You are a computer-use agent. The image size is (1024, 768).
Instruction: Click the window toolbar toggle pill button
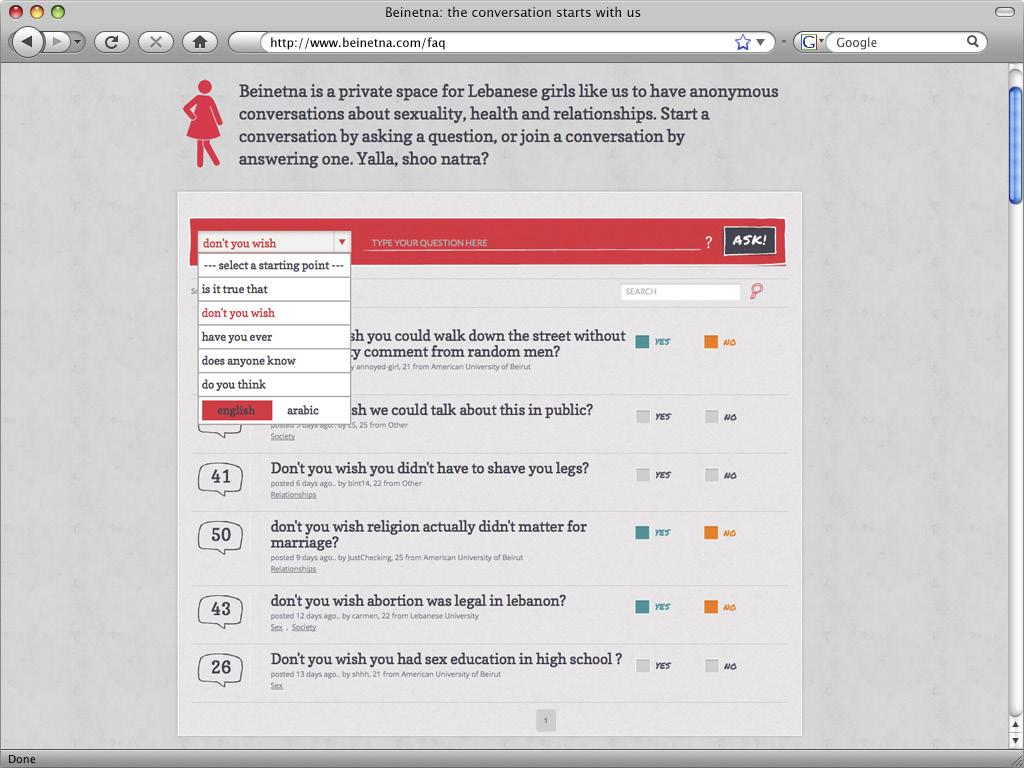pyautogui.click(x=1004, y=12)
